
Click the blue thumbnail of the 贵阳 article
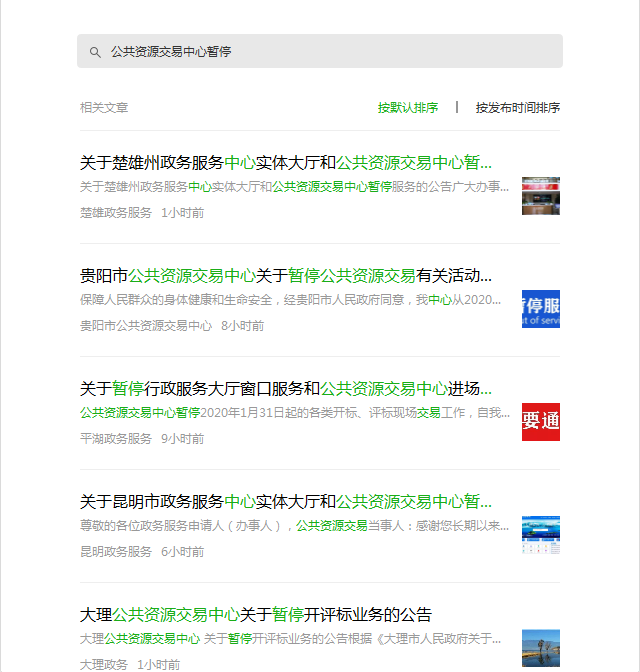pos(540,309)
